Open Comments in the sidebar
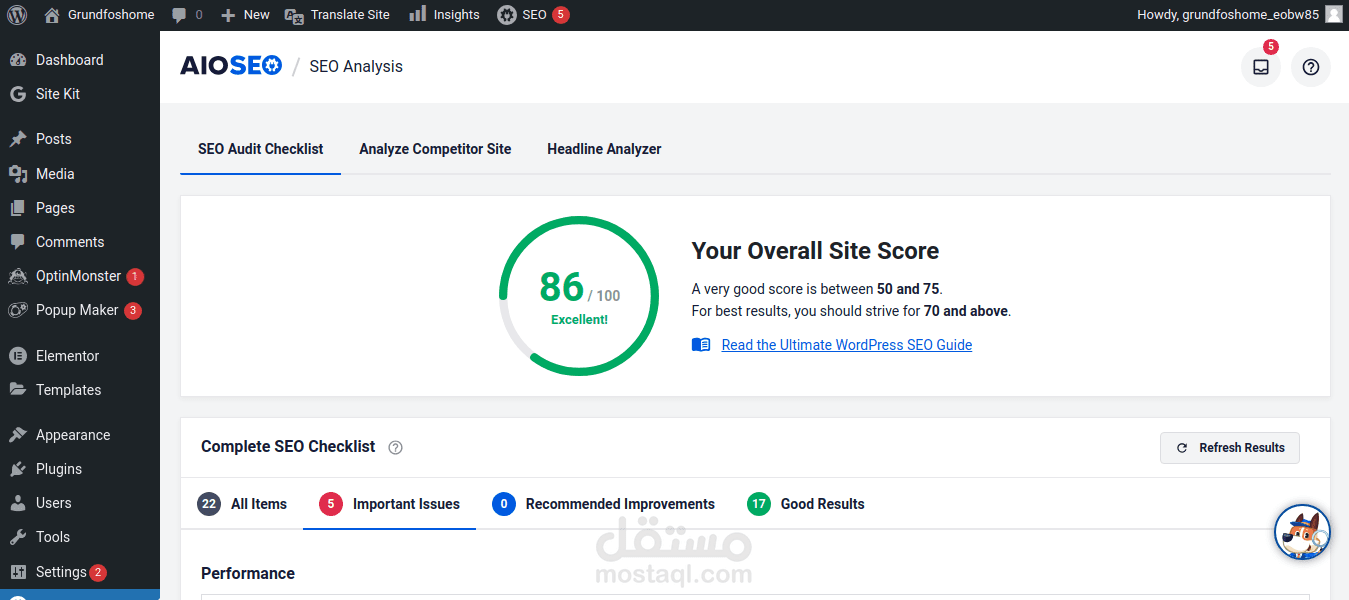Viewport: 1349px width, 600px height. (80, 242)
